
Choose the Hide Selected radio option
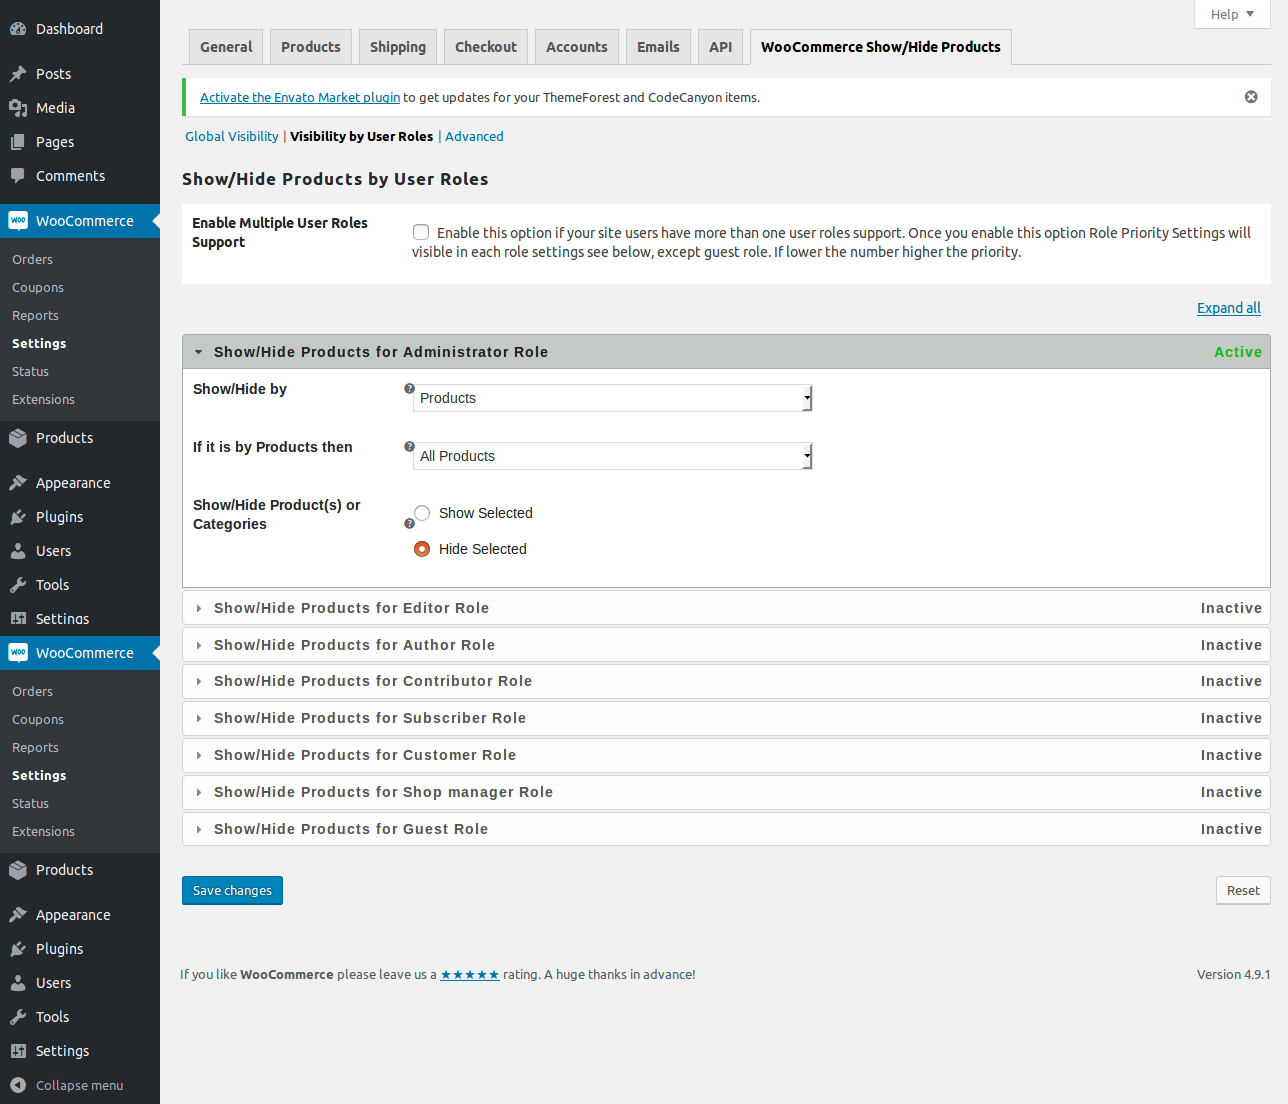(422, 549)
